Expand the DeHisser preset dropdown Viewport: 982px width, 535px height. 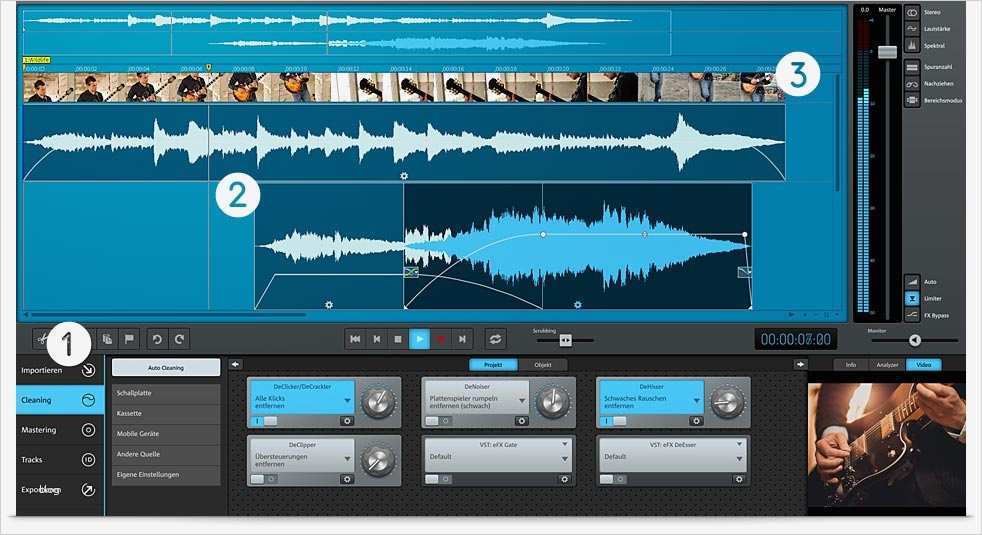pyautogui.click(x=696, y=401)
